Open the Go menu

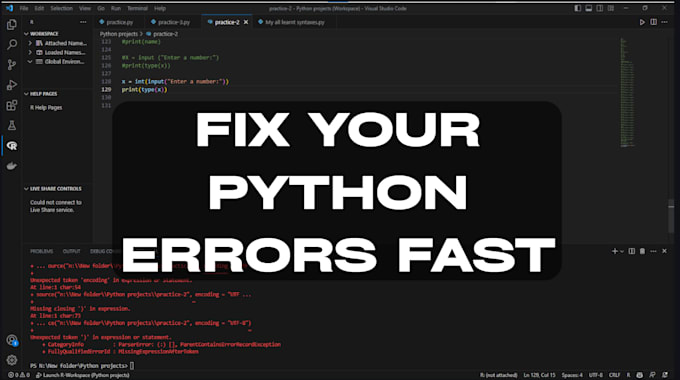[101, 8]
